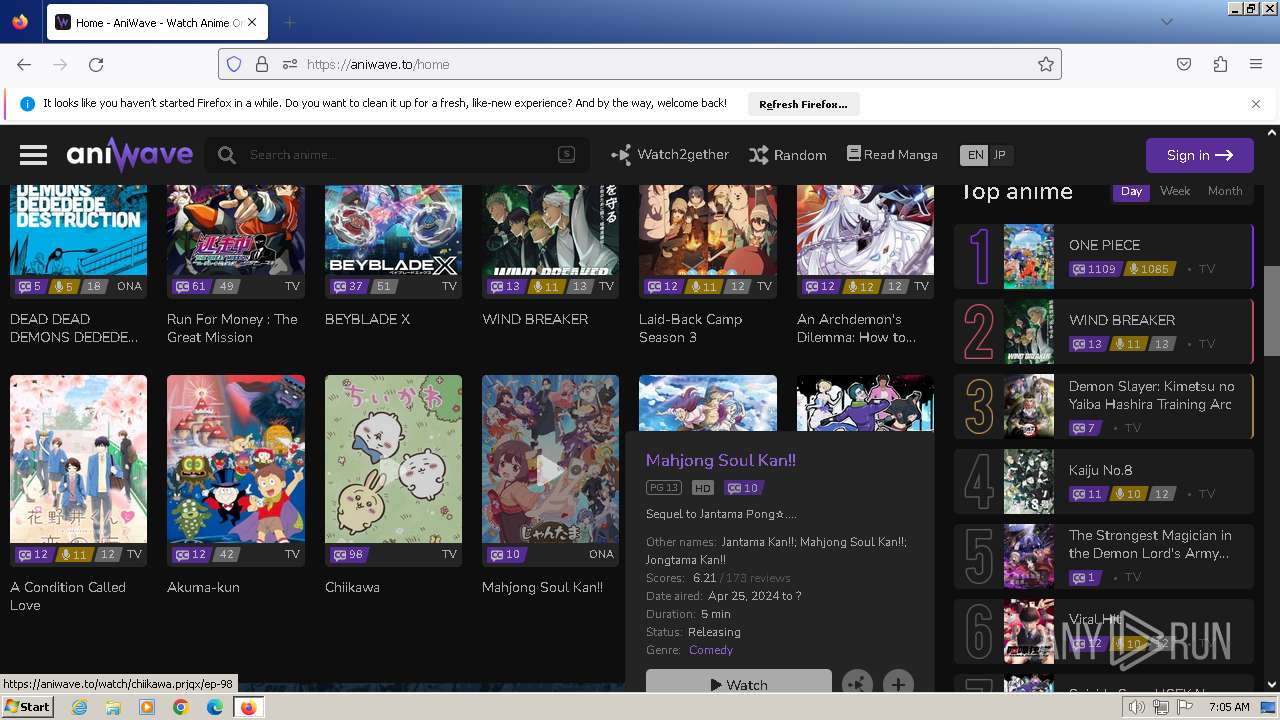Click the Comedy genre link
Image resolution: width=1280 pixels, height=720 pixels.
711,650
